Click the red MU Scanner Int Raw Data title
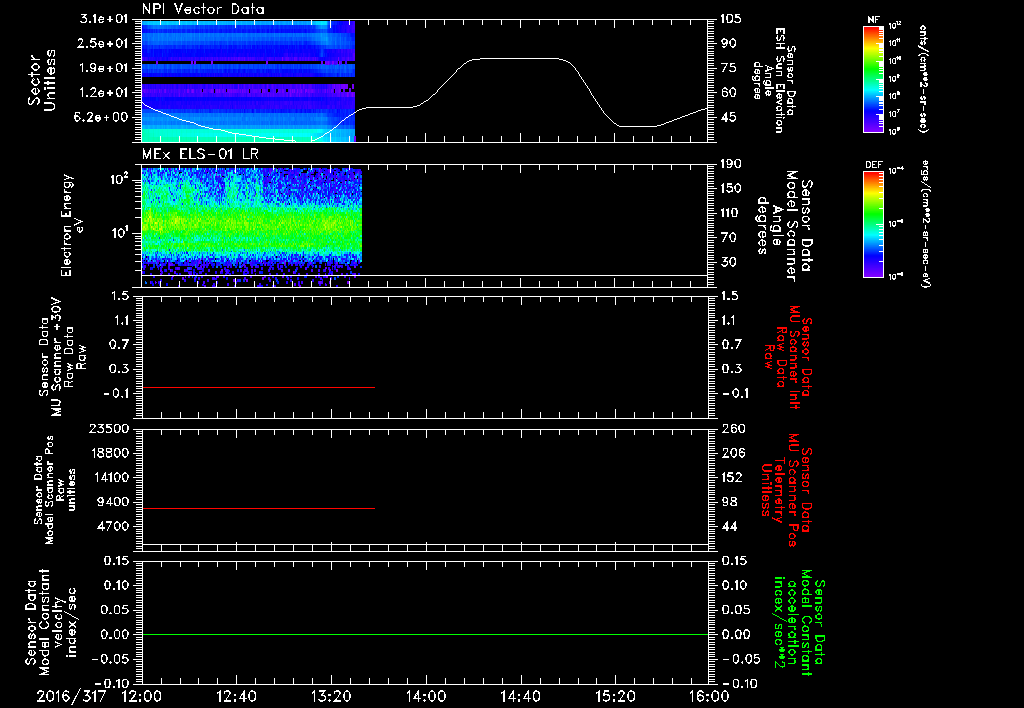This screenshot has height=708, width=1024. pos(789,357)
